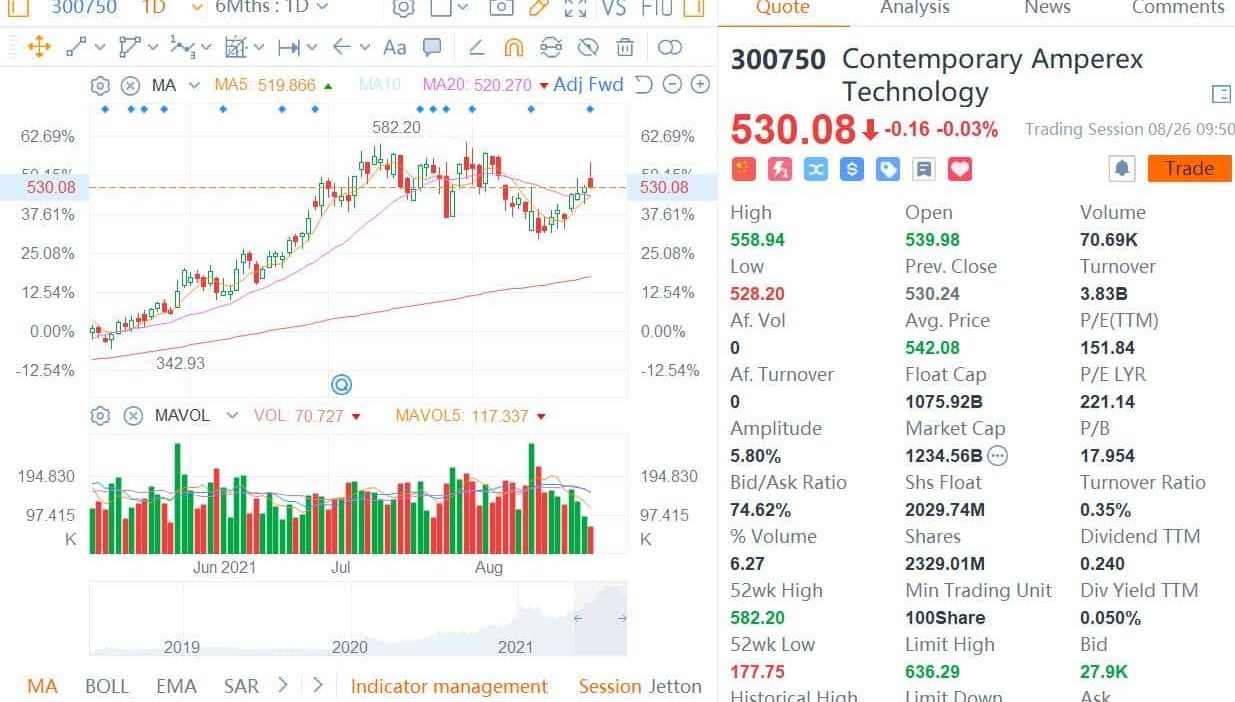Click the info icon beside Market Cap value
The image size is (1235, 702).
tap(998, 456)
